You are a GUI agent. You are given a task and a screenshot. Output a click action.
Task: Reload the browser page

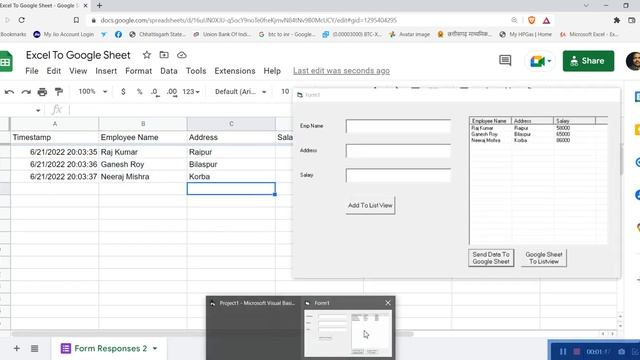point(22,20)
